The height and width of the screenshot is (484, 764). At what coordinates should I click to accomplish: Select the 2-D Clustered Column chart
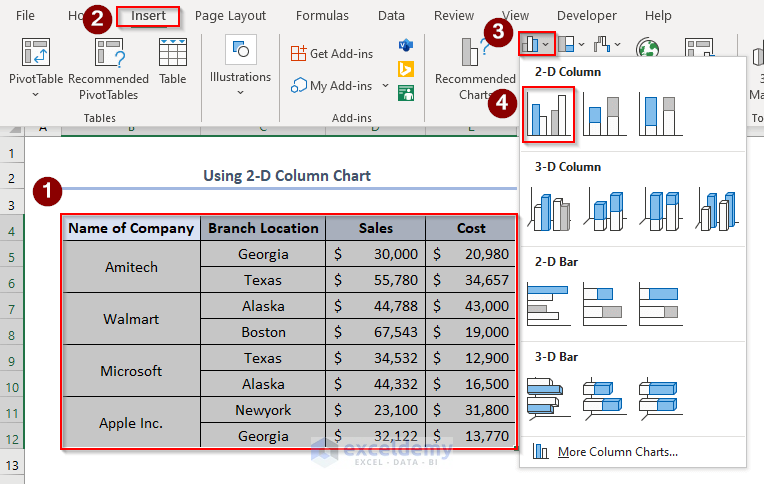pos(547,113)
